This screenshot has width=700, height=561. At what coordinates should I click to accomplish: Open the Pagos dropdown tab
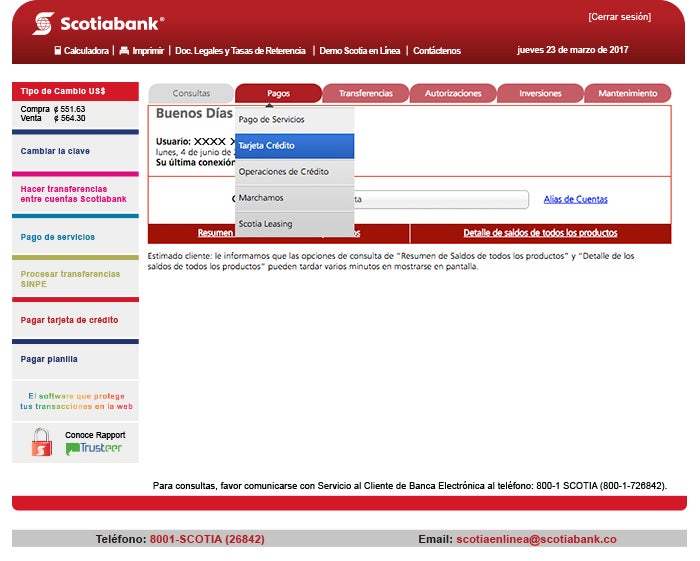click(x=278, y=93)
